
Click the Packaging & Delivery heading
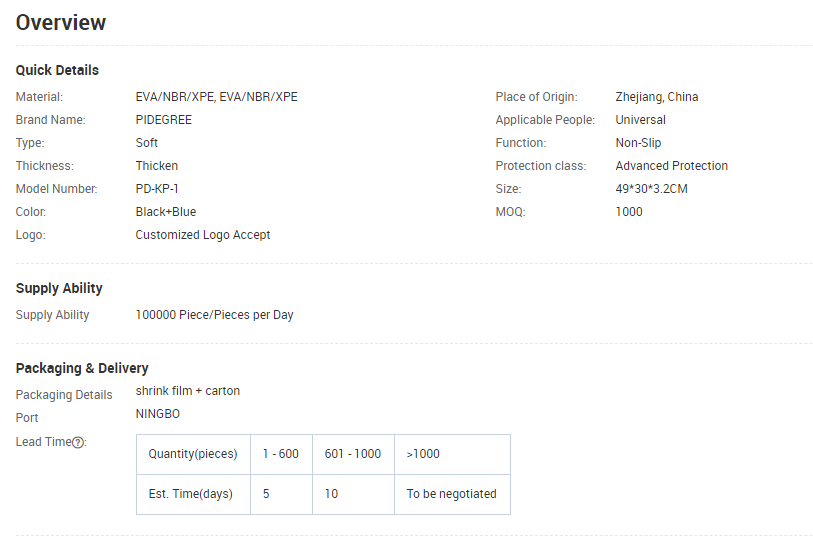coord(82,368)
